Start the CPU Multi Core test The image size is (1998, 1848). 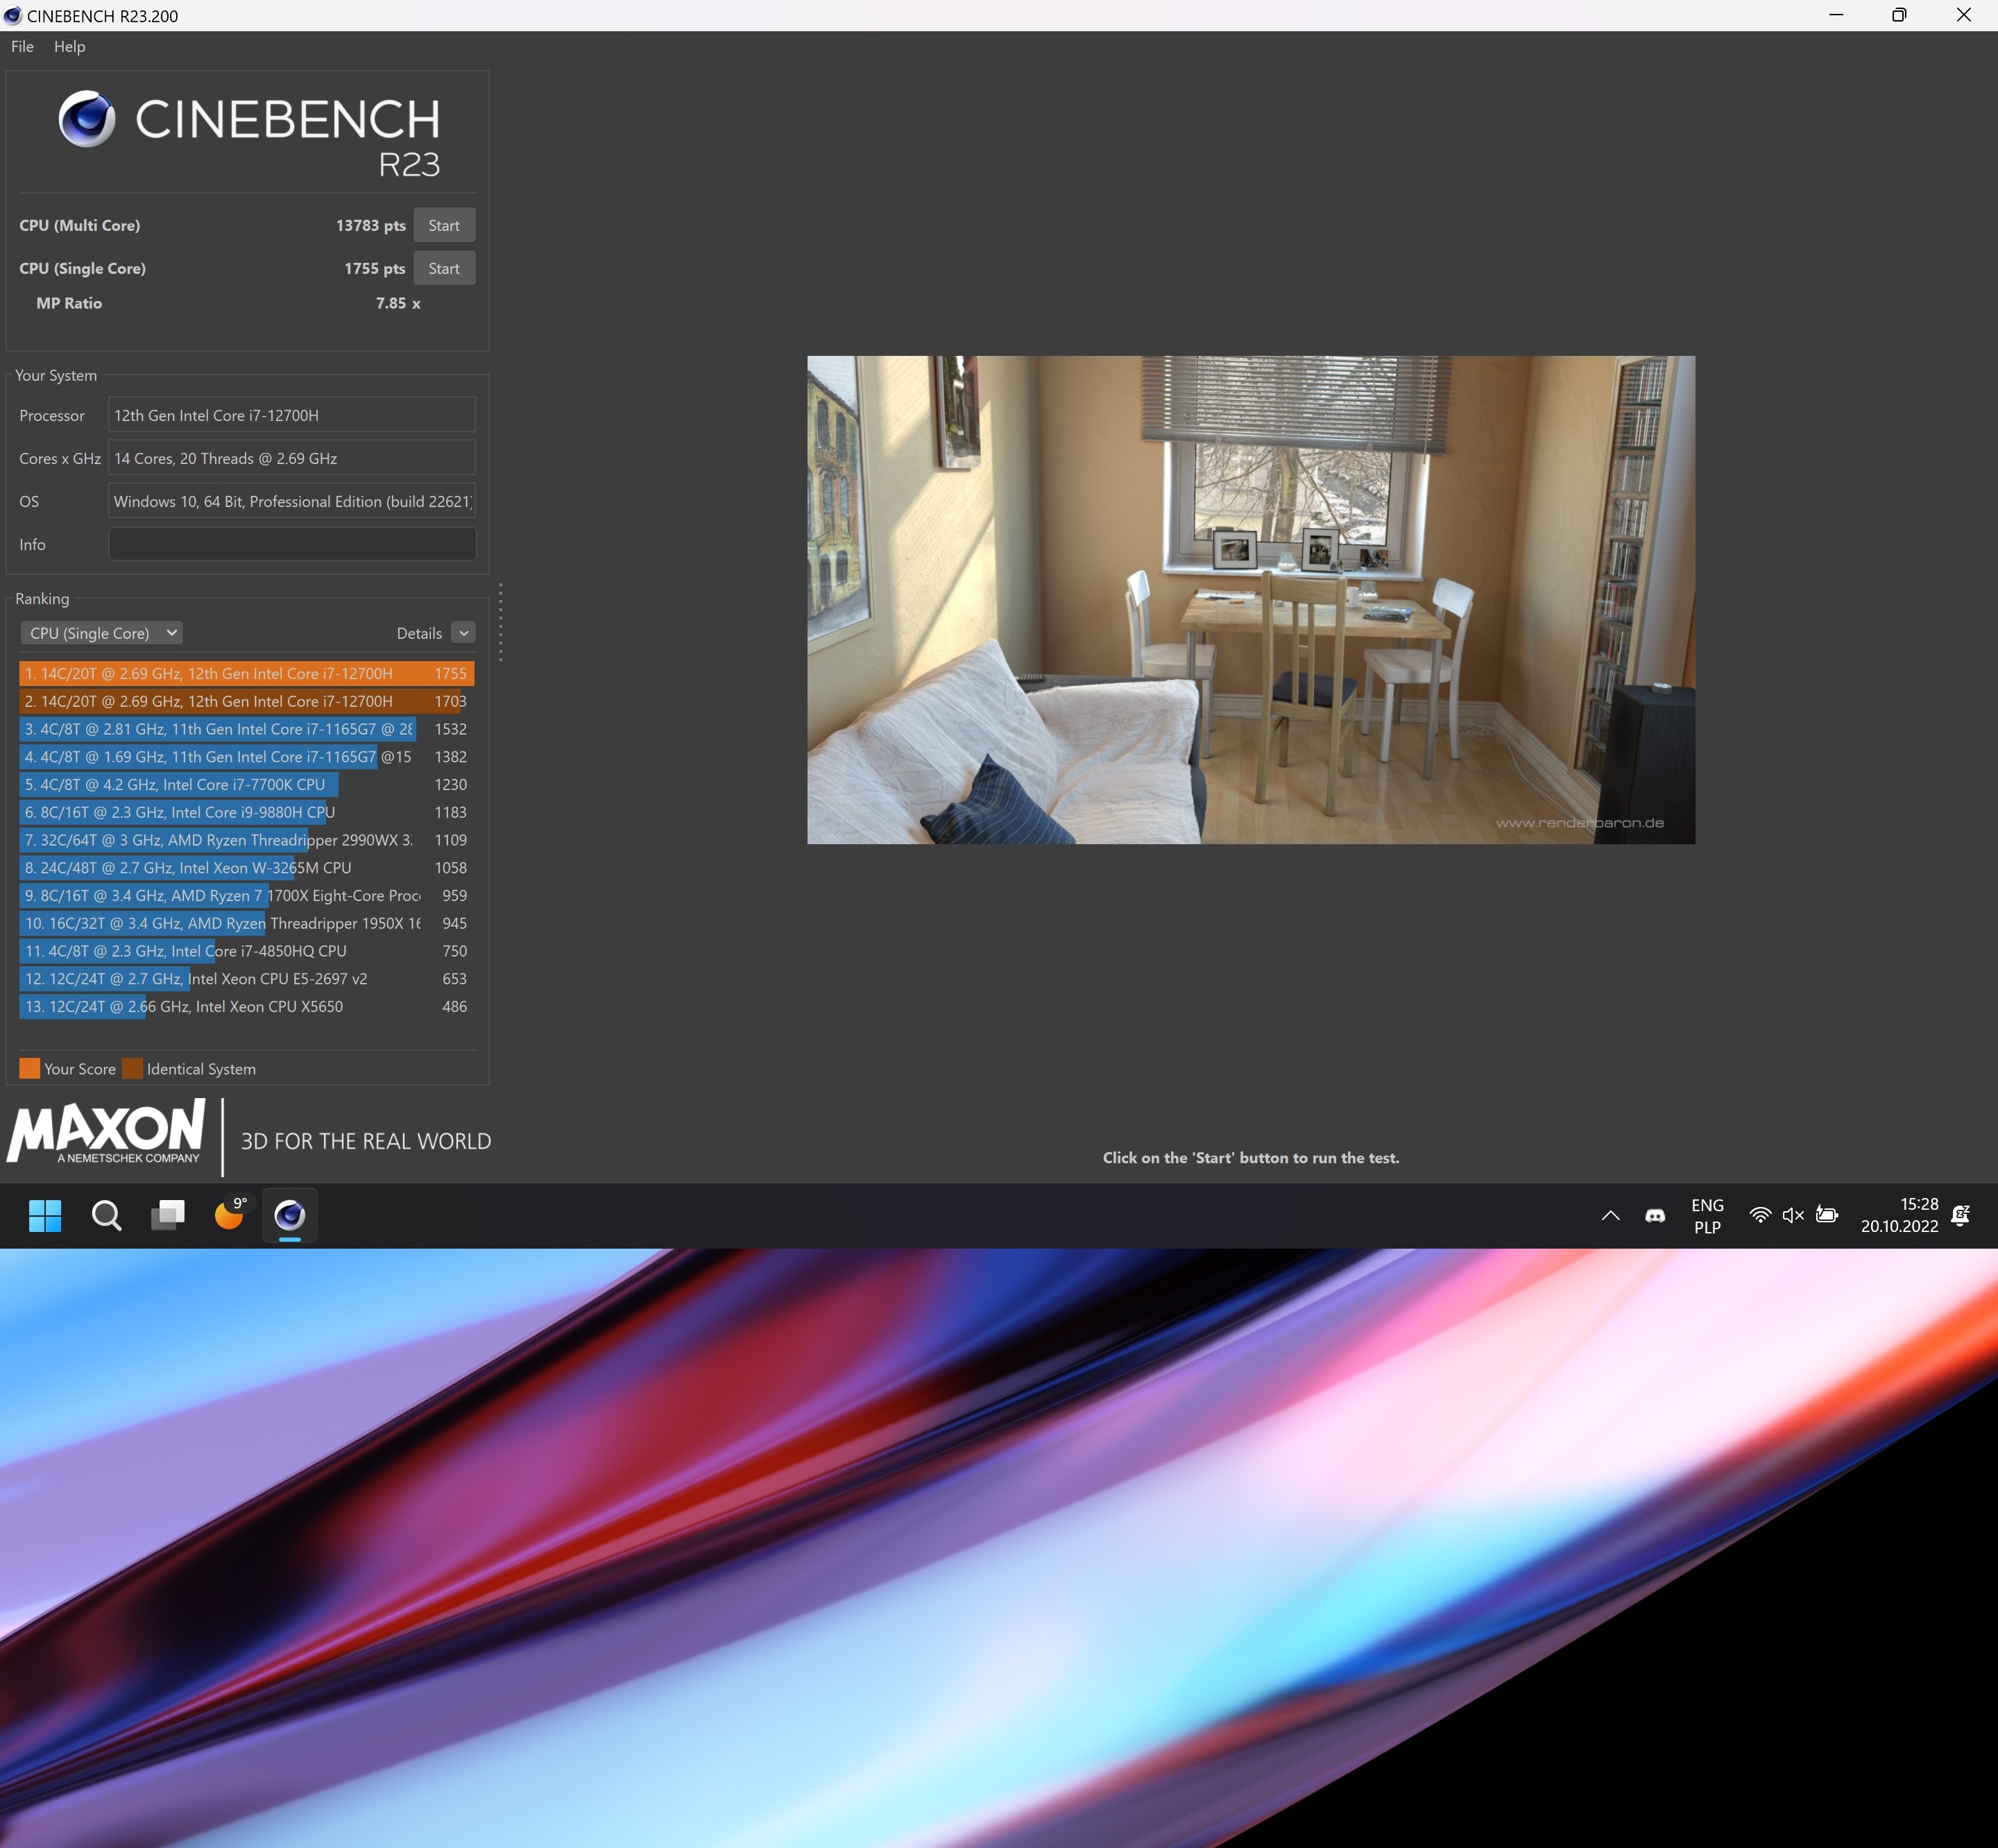tap(444, 225)
